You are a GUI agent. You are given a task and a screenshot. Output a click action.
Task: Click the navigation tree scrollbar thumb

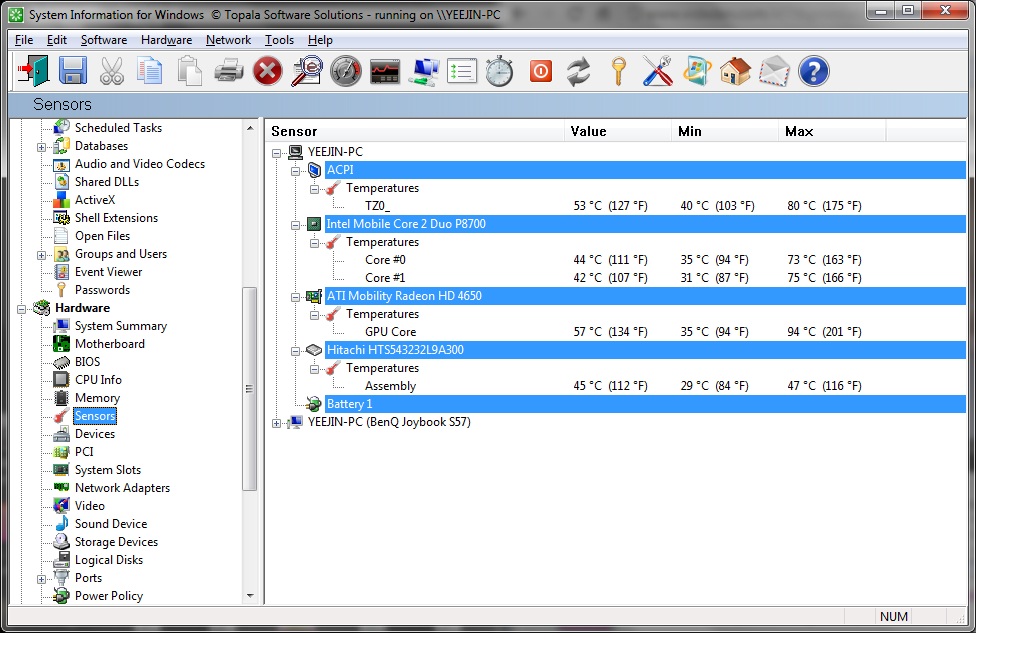250,389
